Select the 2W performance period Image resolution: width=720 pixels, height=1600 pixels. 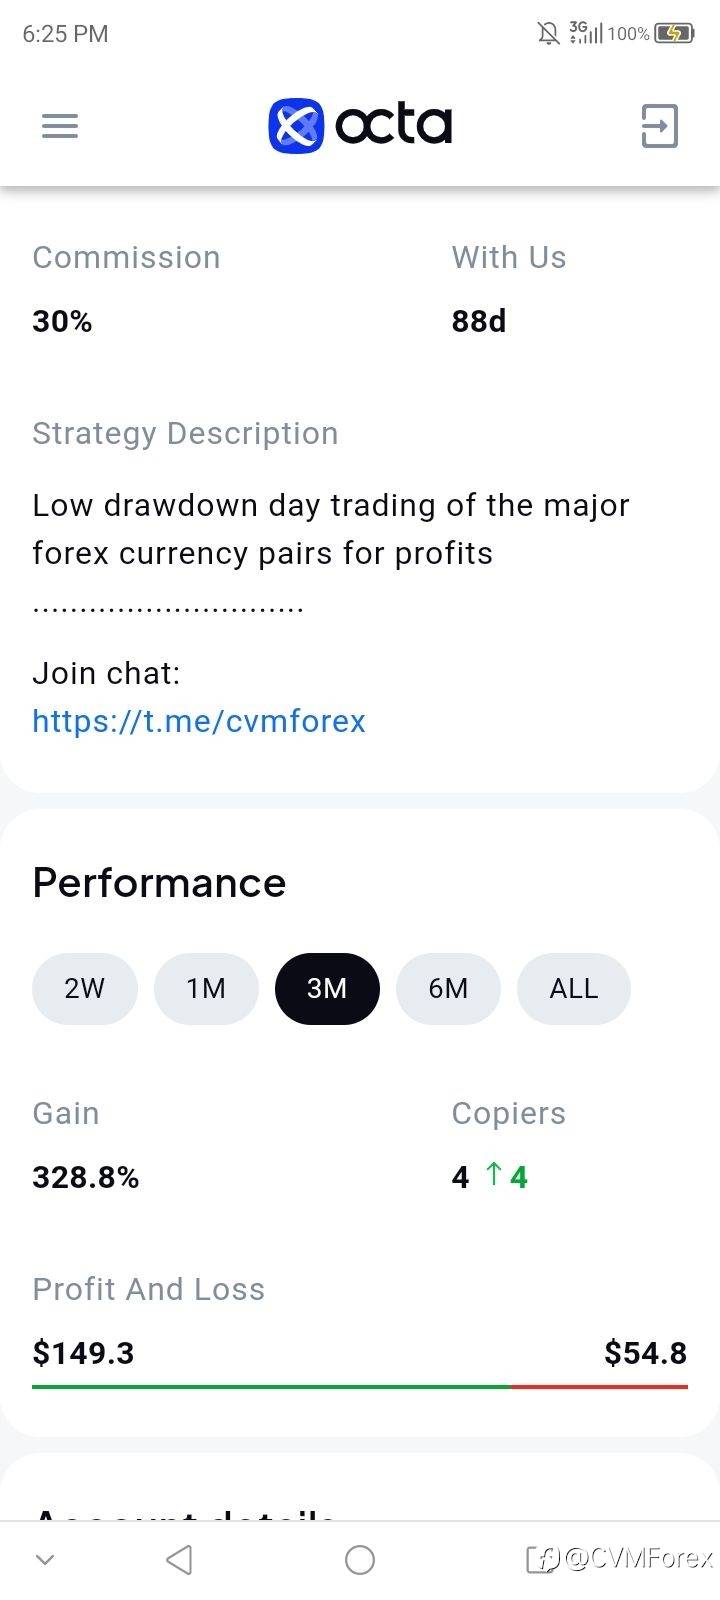click(84, 989)
